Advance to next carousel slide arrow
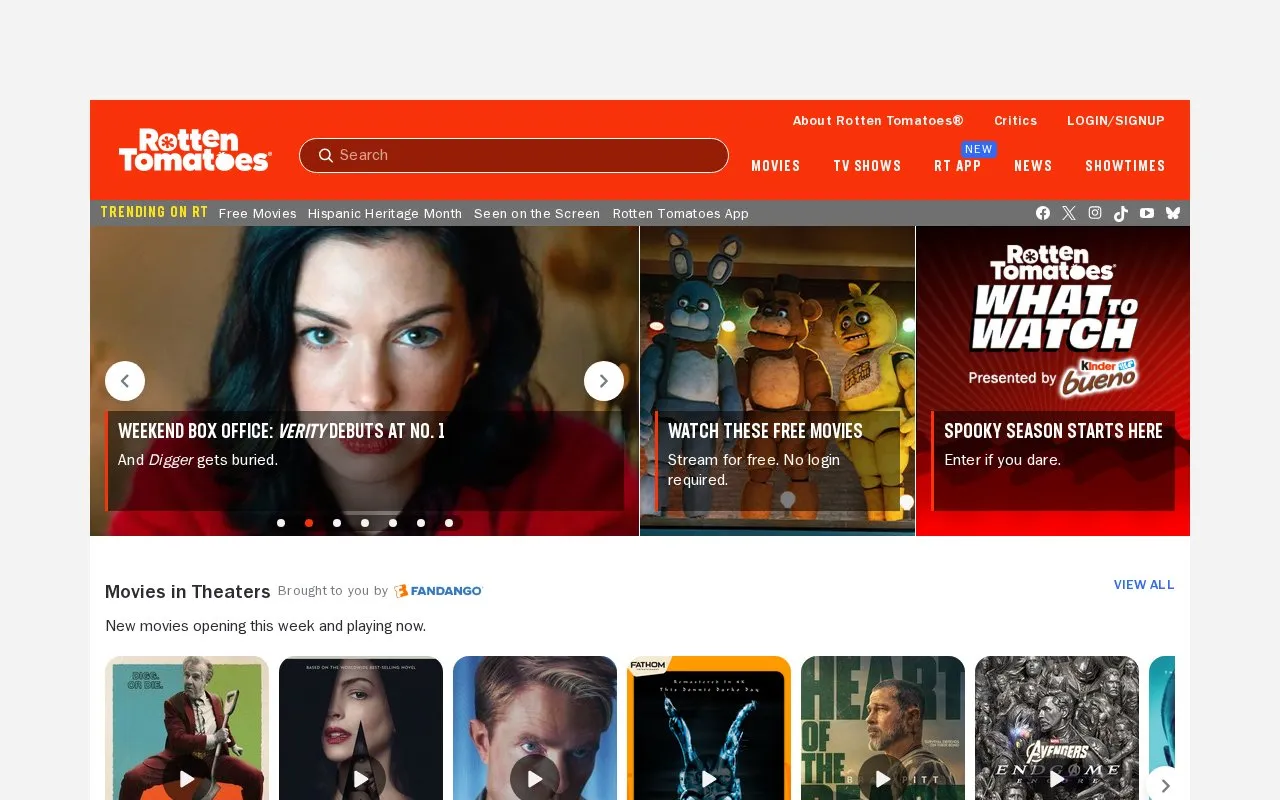1280x800 pixels. (604, 381)
